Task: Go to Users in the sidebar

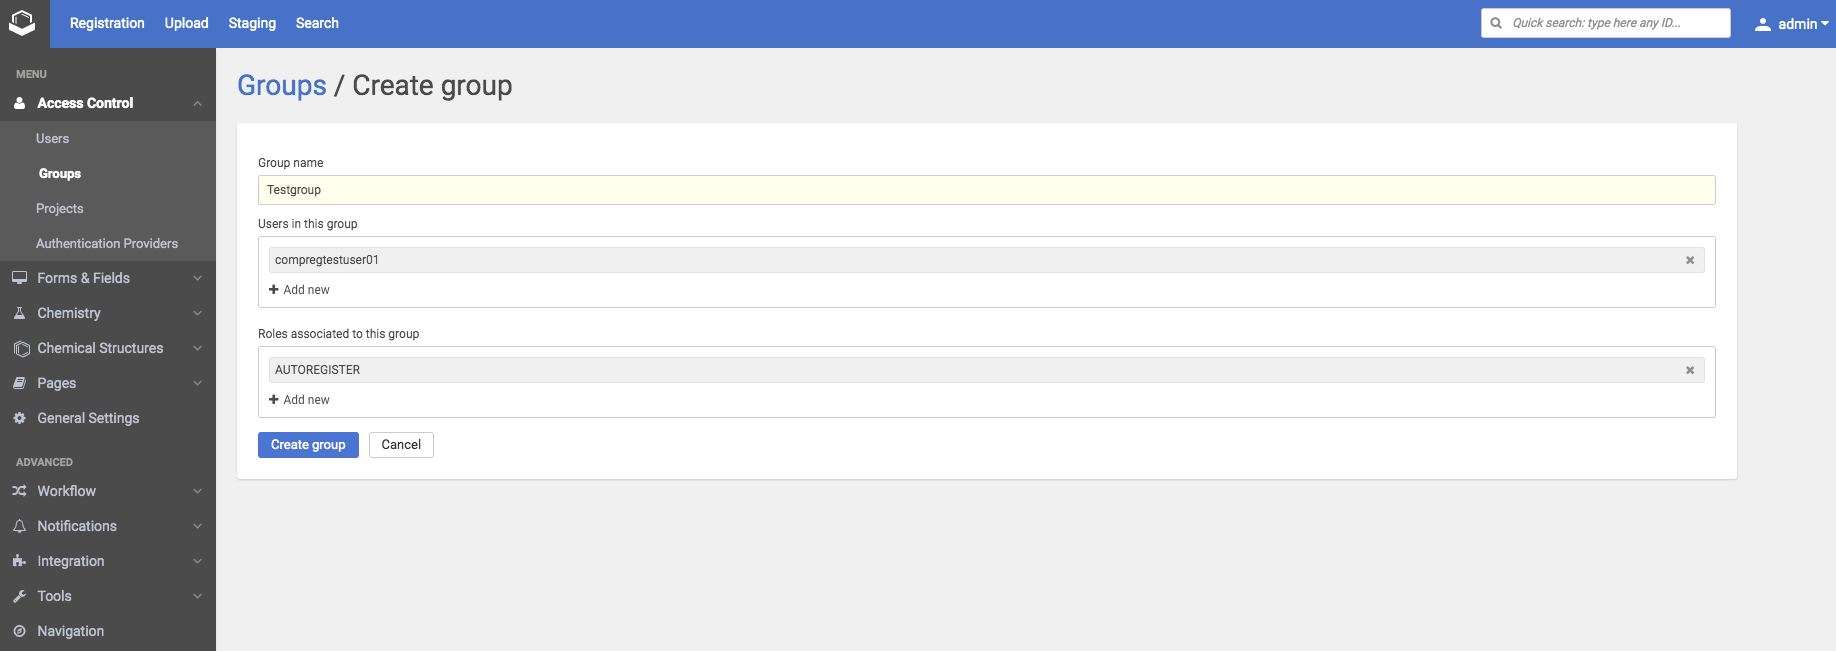Action: 53,139
